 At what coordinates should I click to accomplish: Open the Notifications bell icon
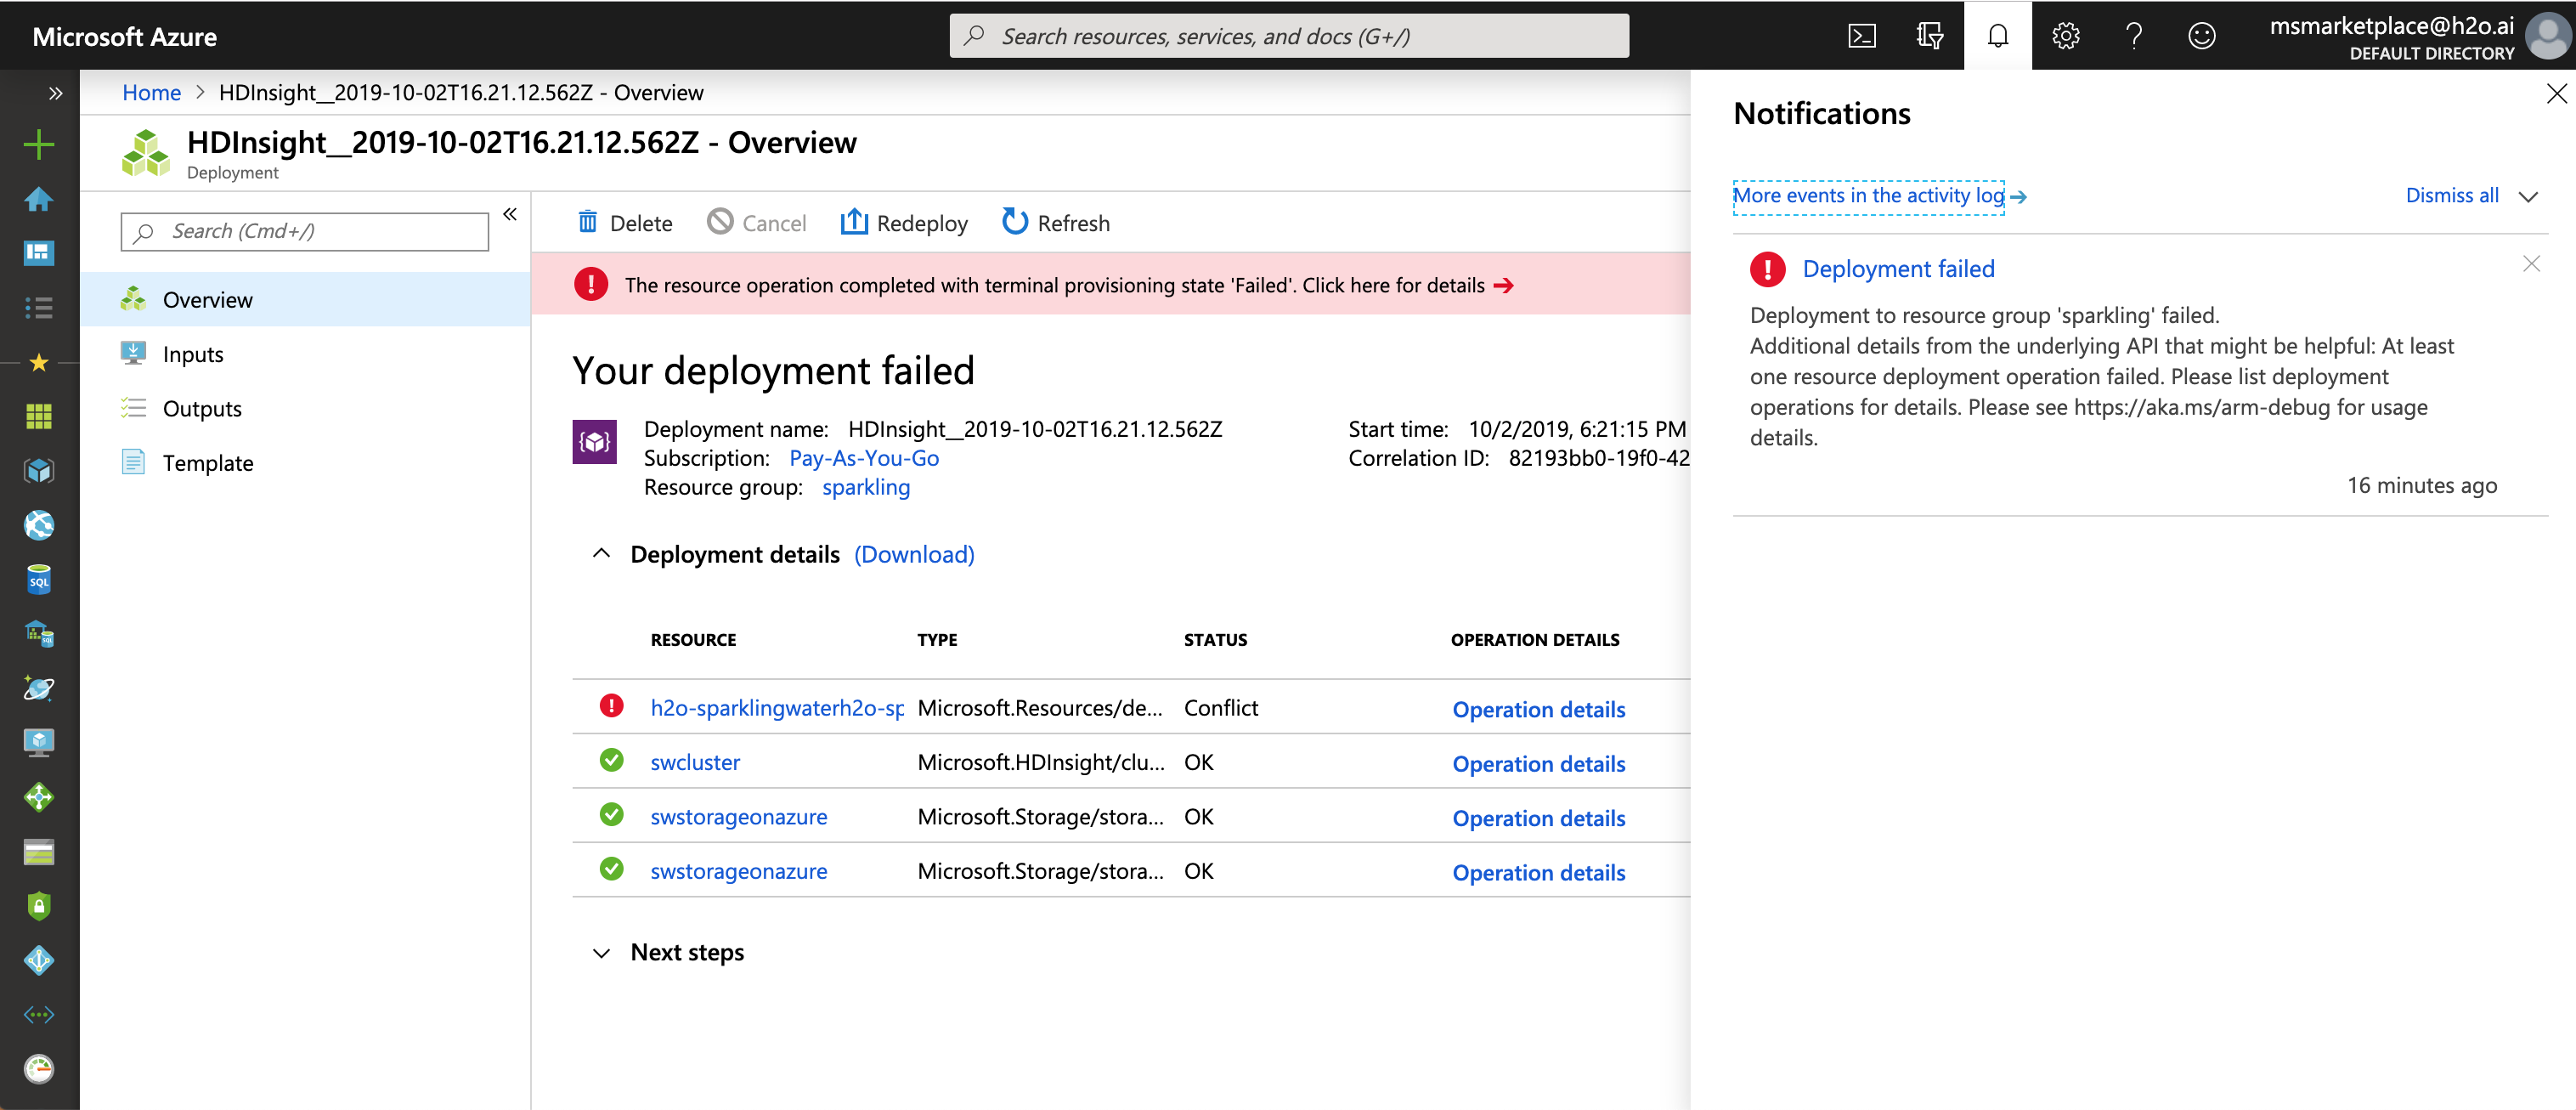pyautogui.click(x=1998, y=35)
